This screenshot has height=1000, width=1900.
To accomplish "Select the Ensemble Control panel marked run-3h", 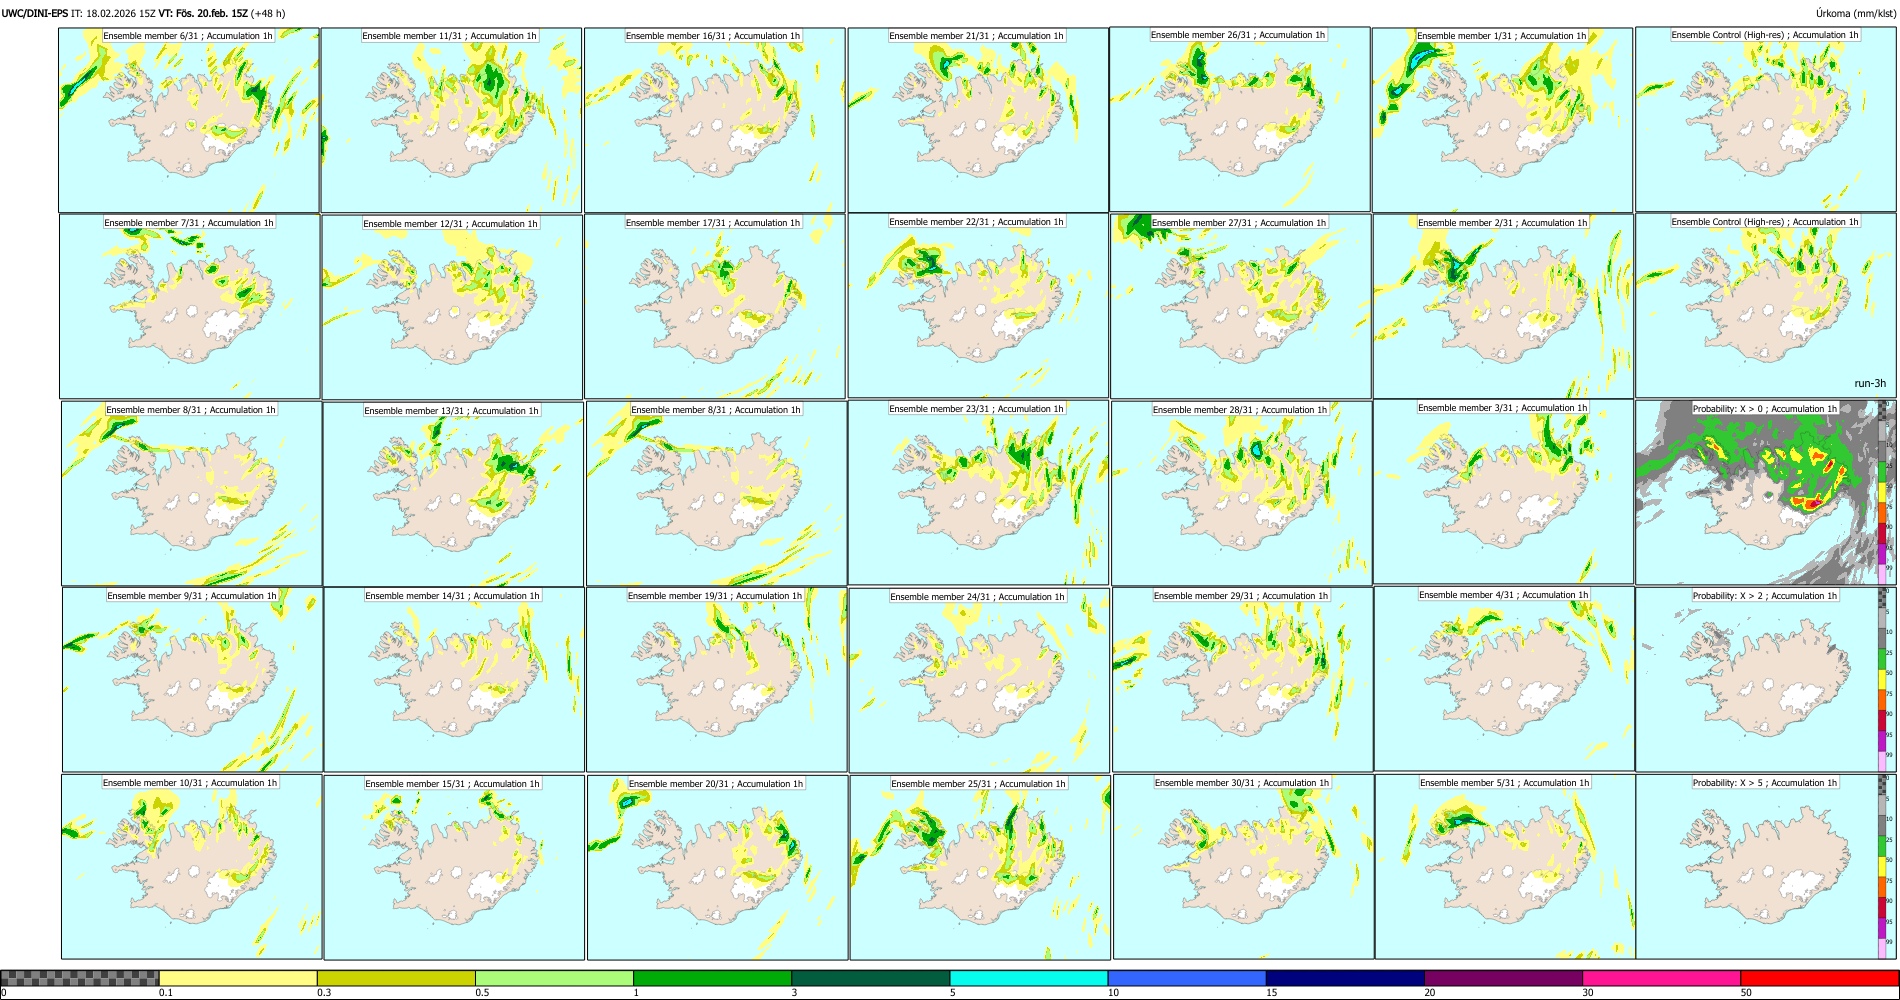I will click(x=1765, y=306).
